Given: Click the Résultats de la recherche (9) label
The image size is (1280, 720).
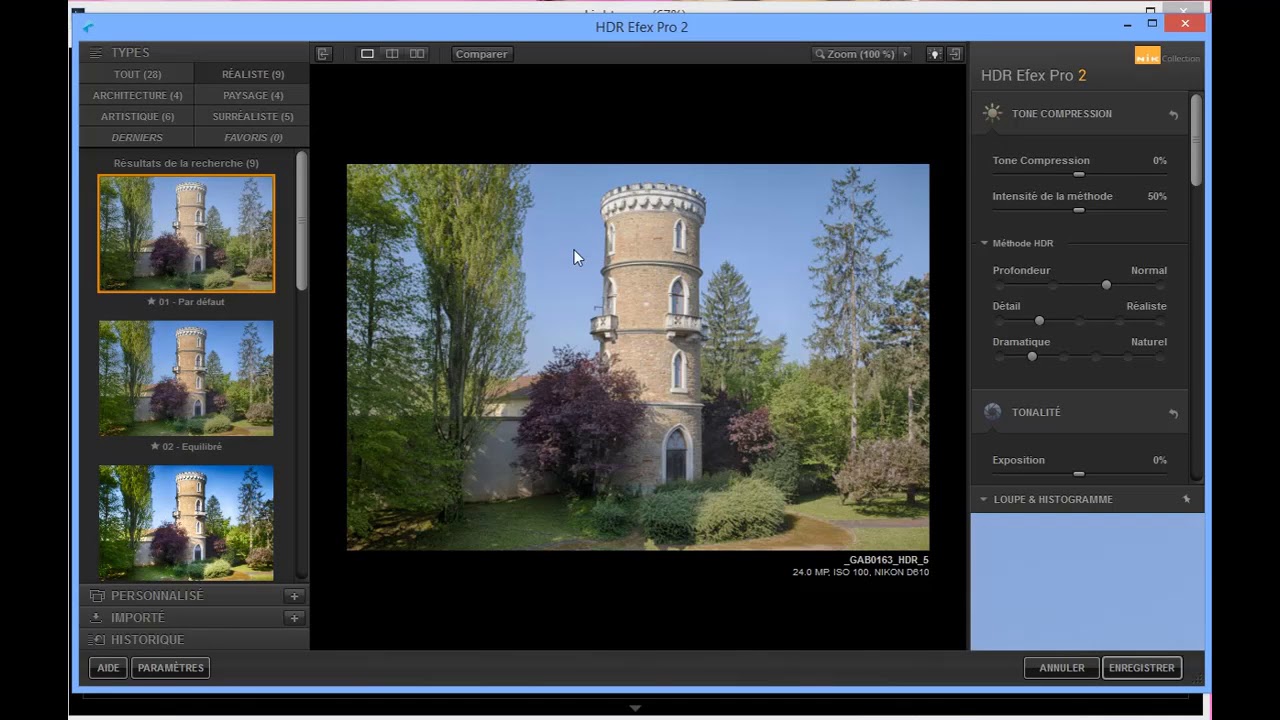Looking at the screenshot, I should coord(186,163).
